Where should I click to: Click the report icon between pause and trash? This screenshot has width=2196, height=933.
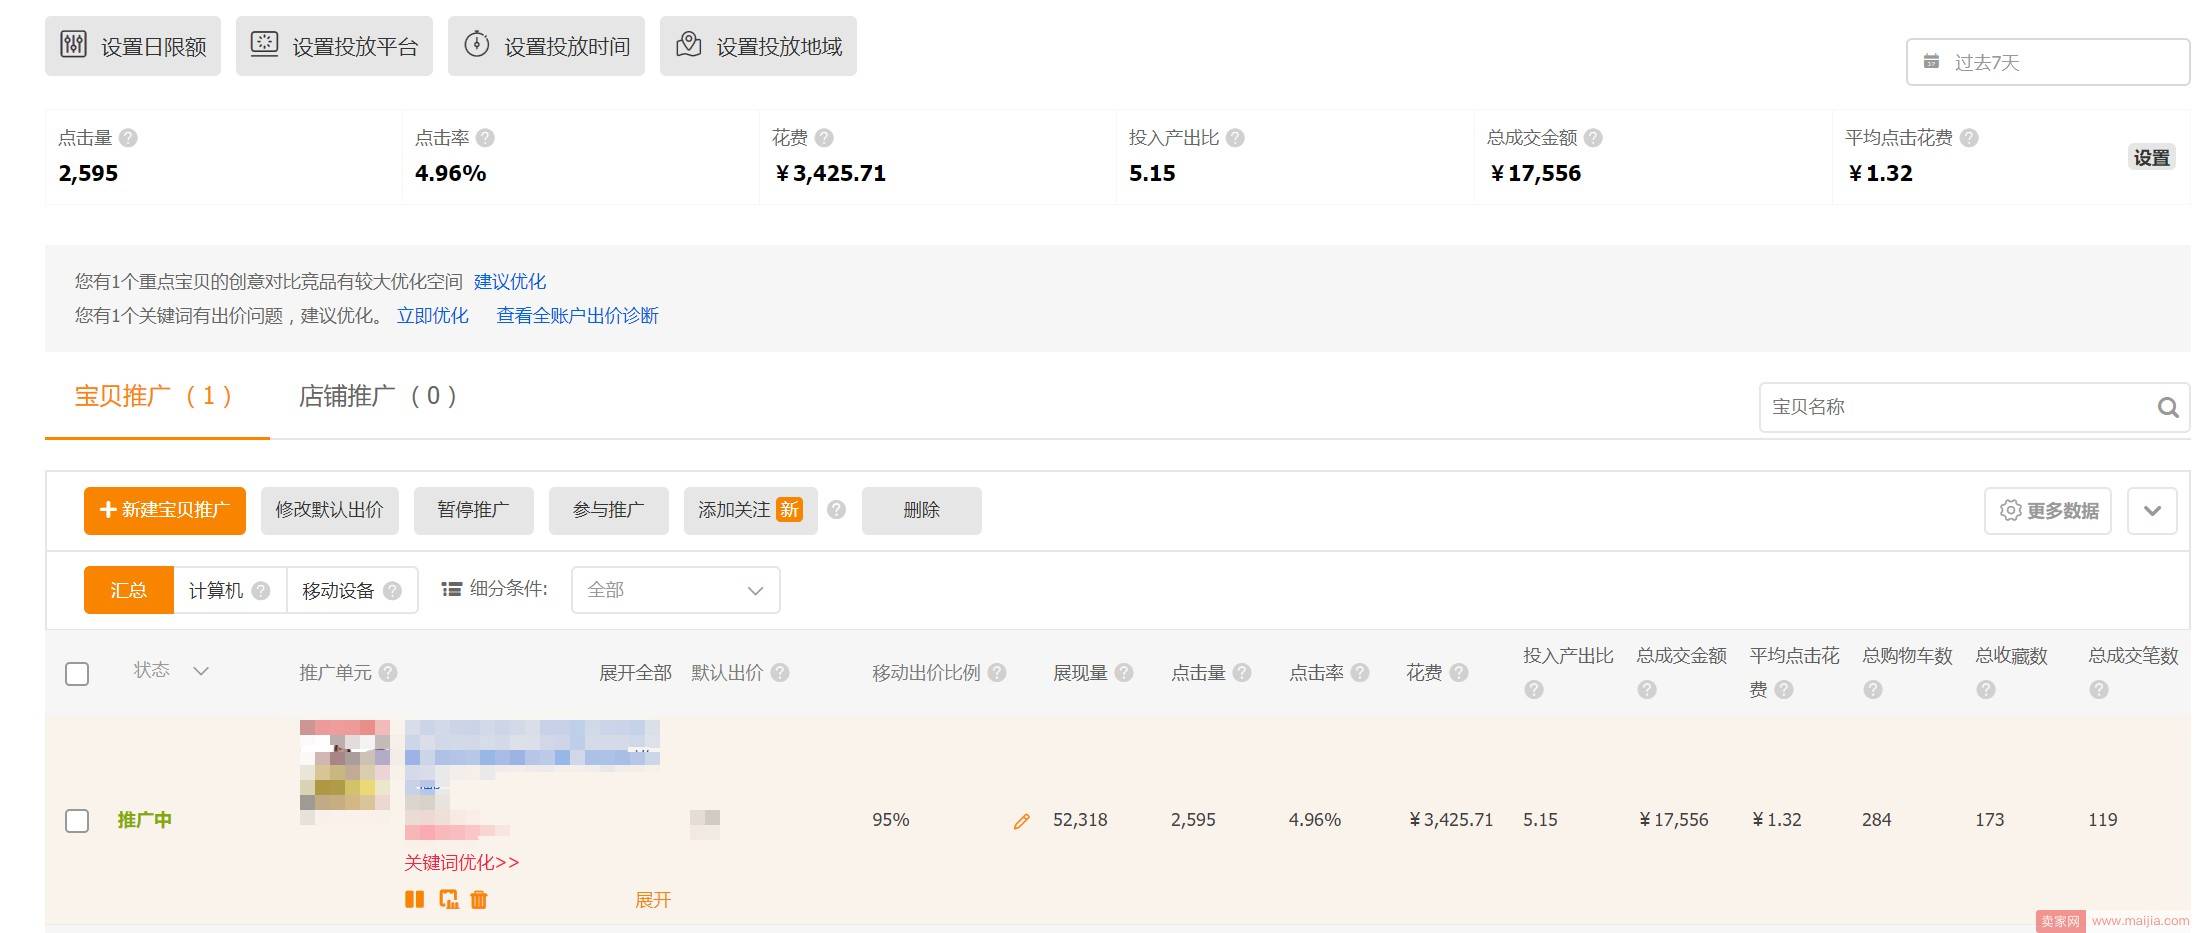click(x=449, y=899)
